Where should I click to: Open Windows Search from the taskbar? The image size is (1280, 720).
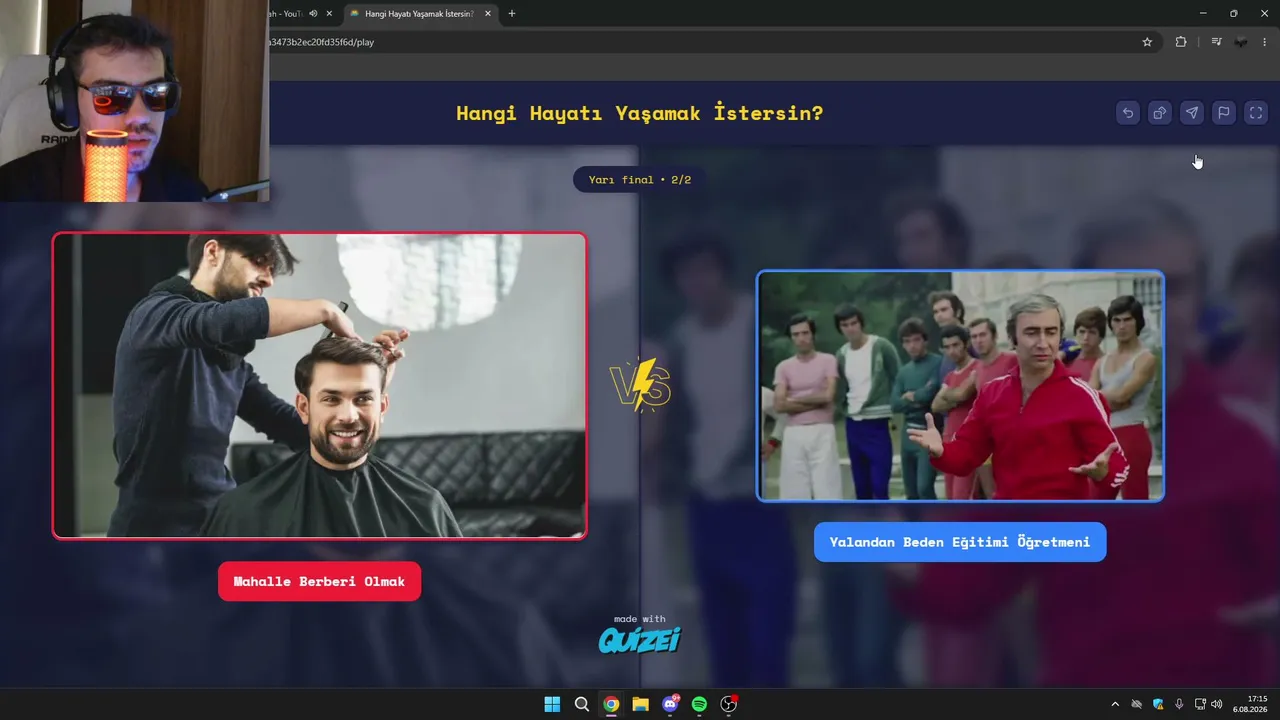(582, 704)
